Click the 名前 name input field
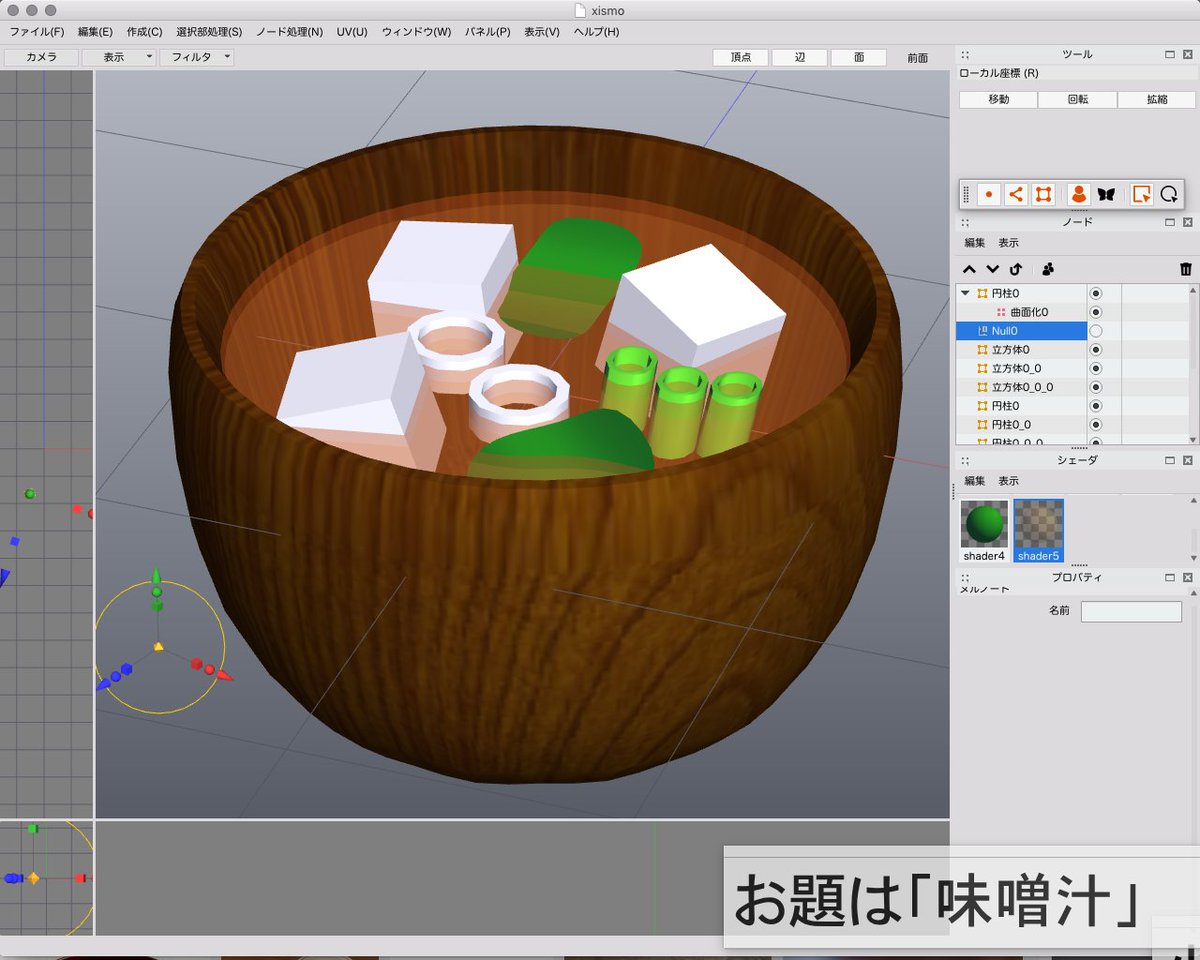The width and height of the screenshot is (1200, 960). 1131,611
